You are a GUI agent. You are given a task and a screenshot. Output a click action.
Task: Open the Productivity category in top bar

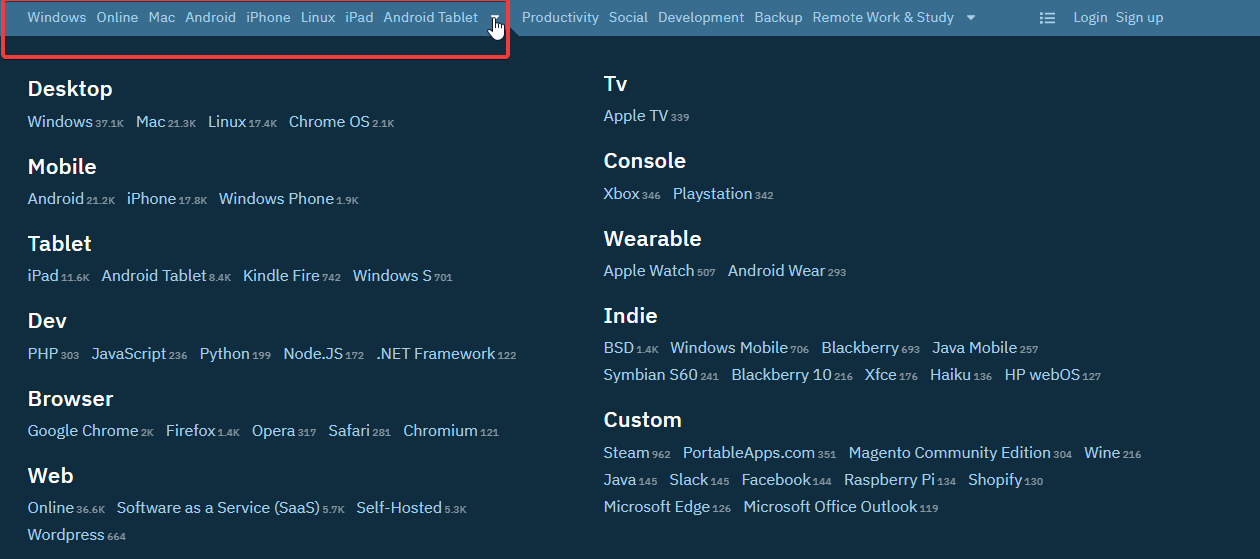(x=560, y=18)
